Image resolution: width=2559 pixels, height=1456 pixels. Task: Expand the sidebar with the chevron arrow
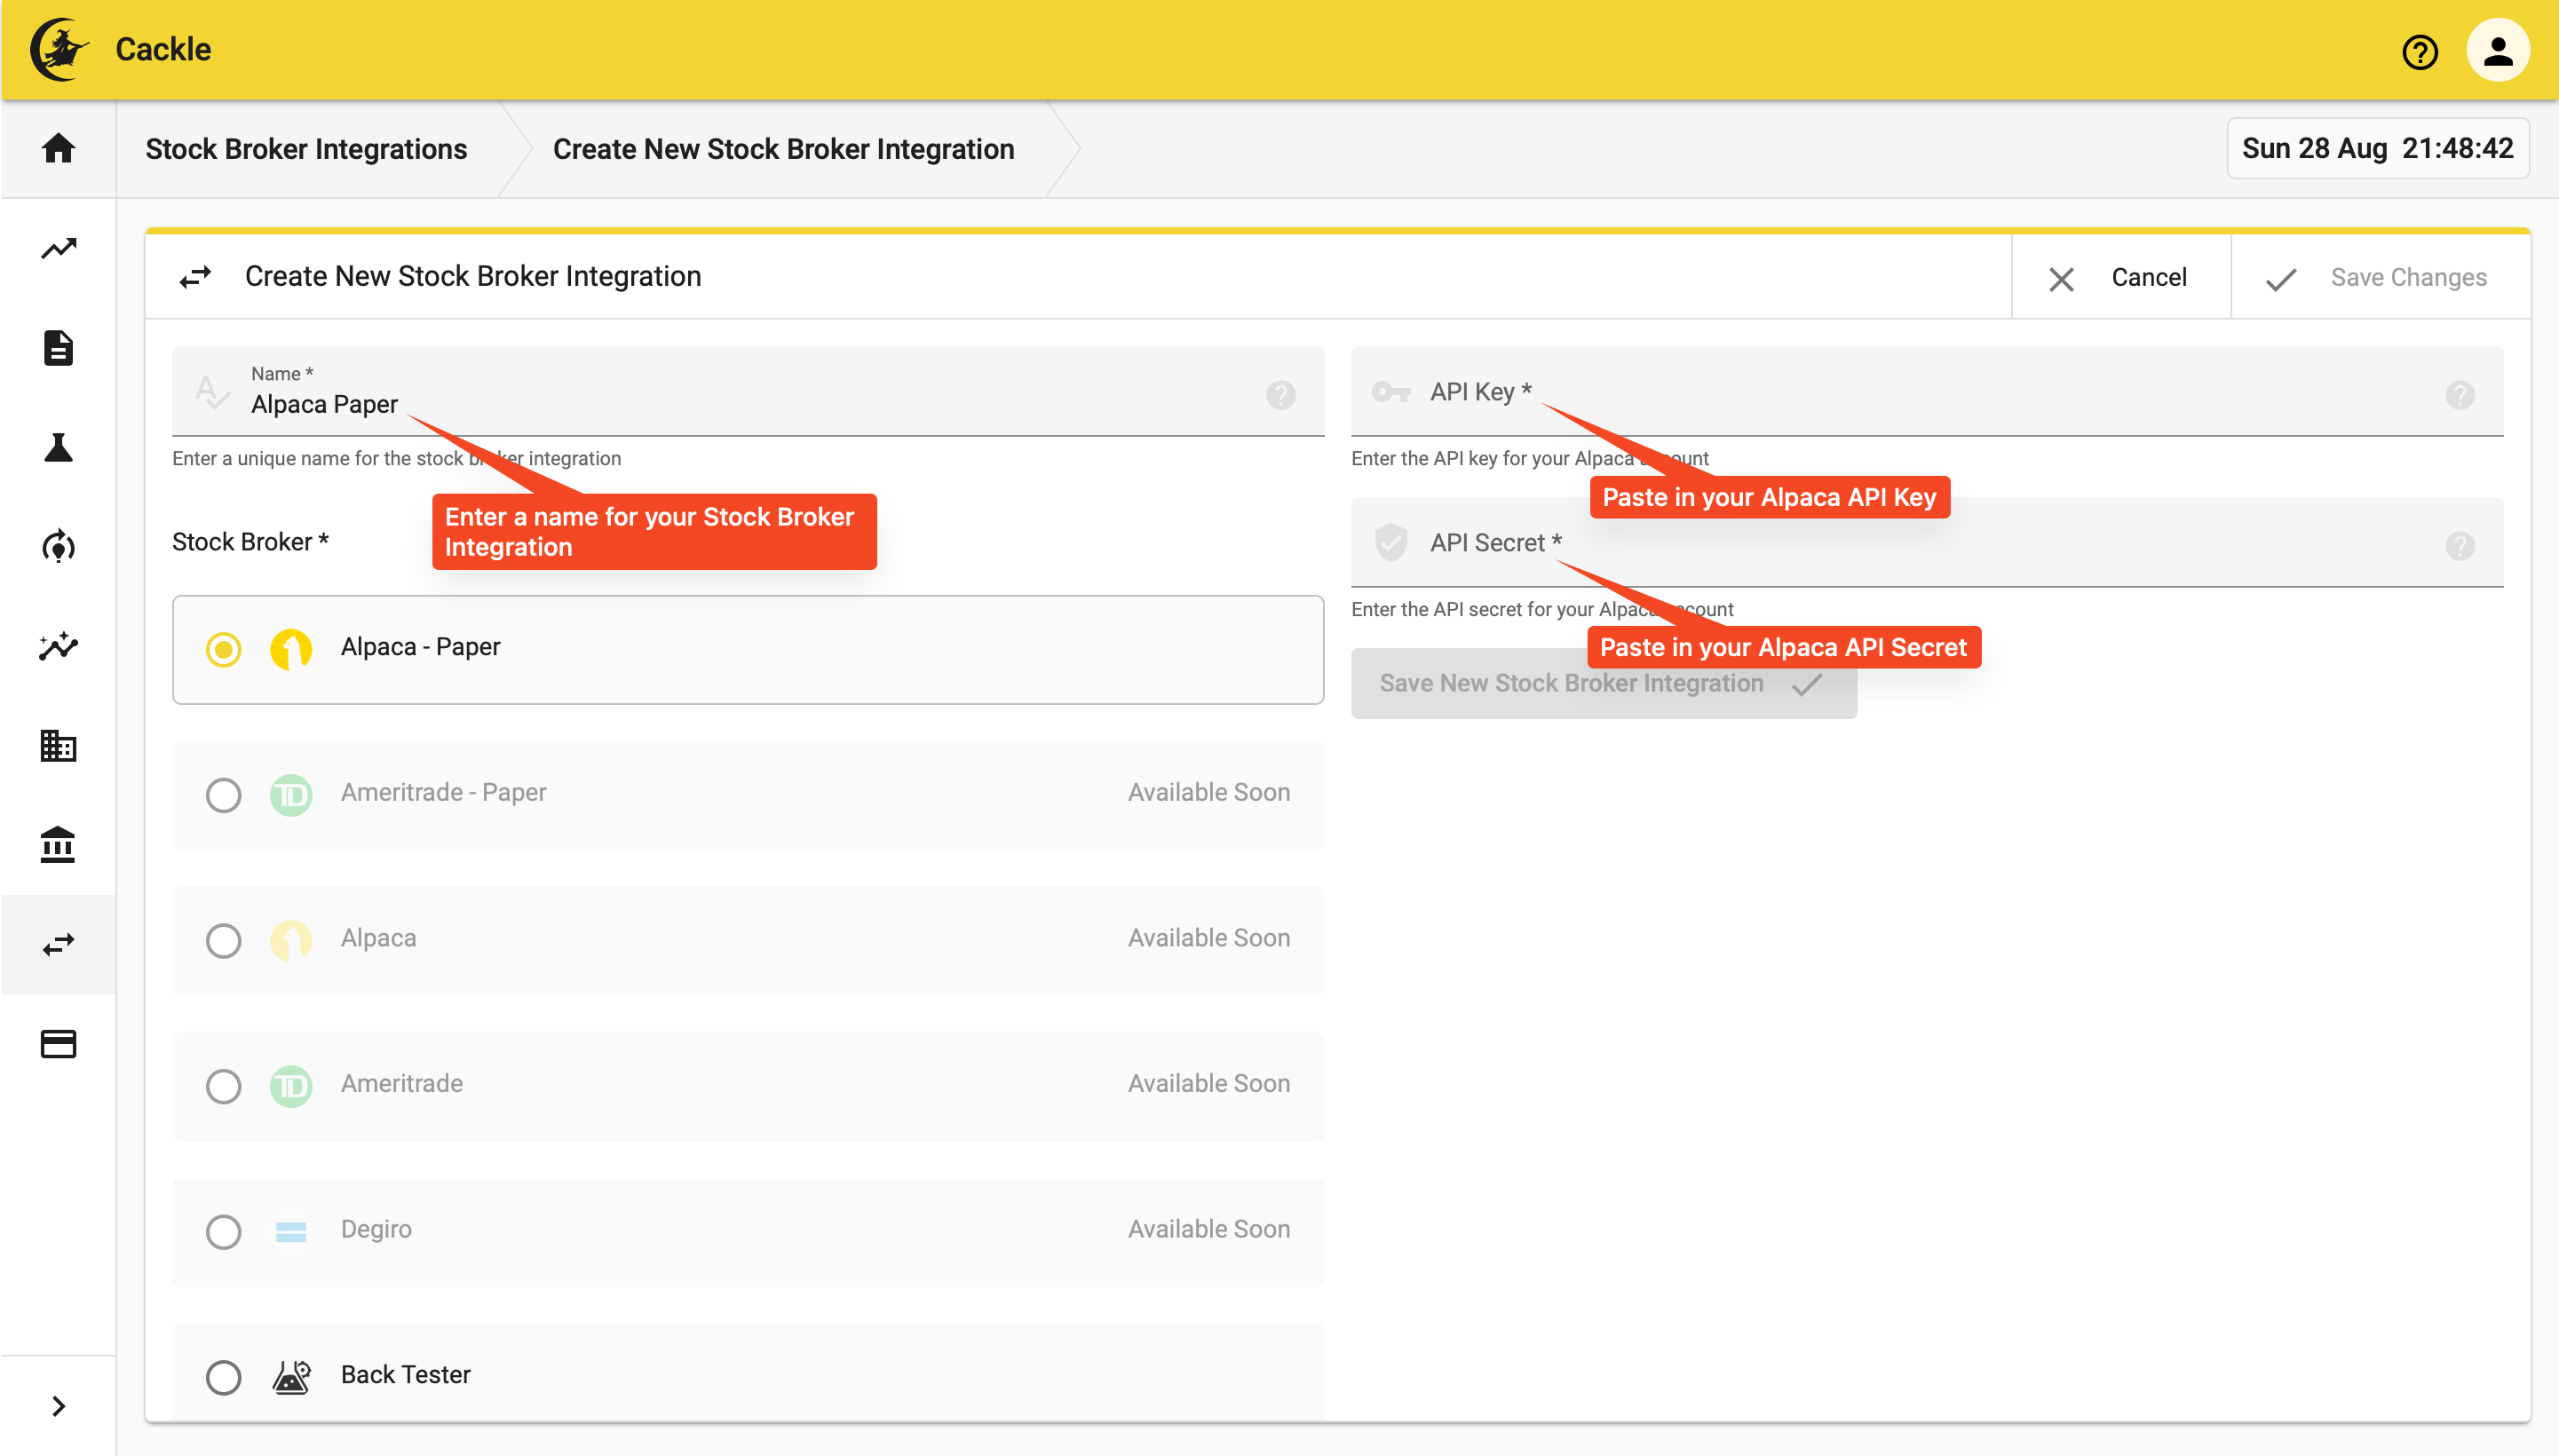tap(58, 1406)
